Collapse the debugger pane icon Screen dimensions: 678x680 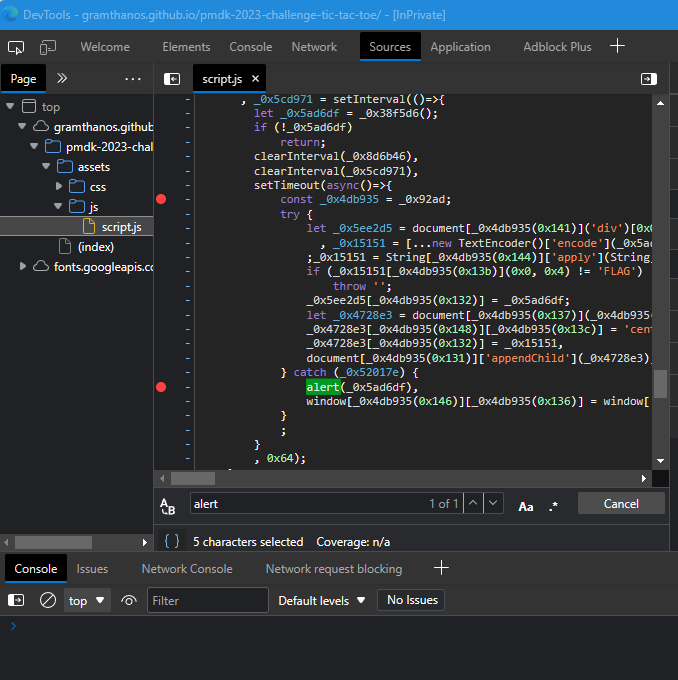click(648, 79)
